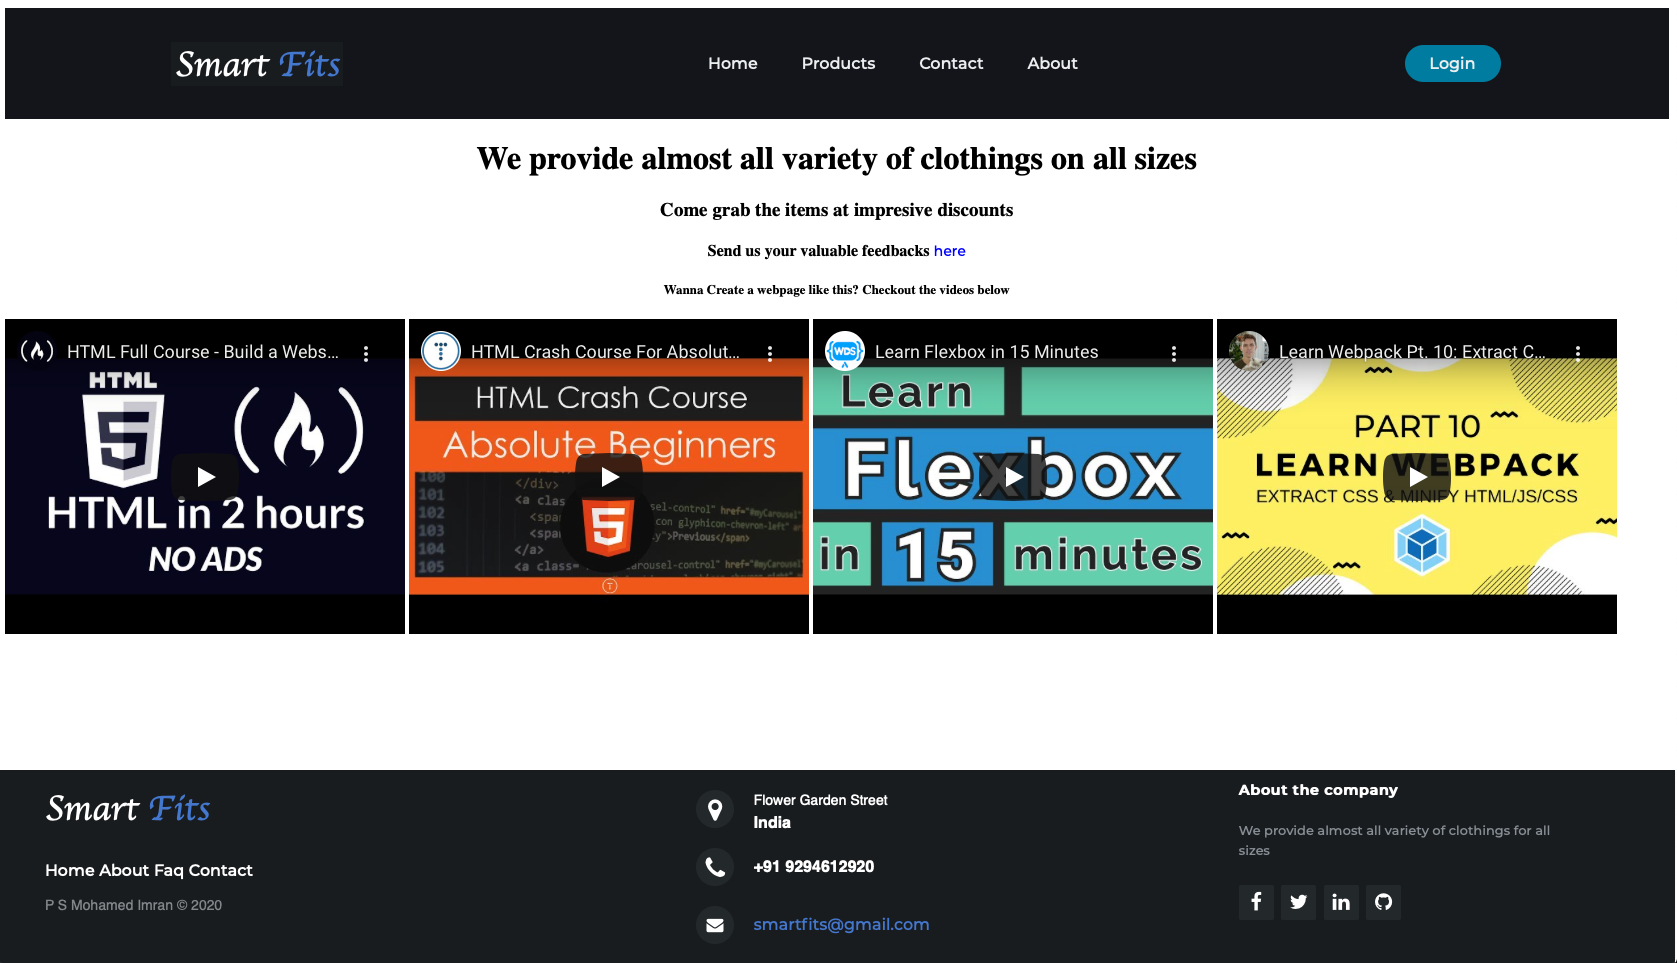1677x963 pixels.
Task: Click the phone number +91 9294612920
Action: click(813, 867)
